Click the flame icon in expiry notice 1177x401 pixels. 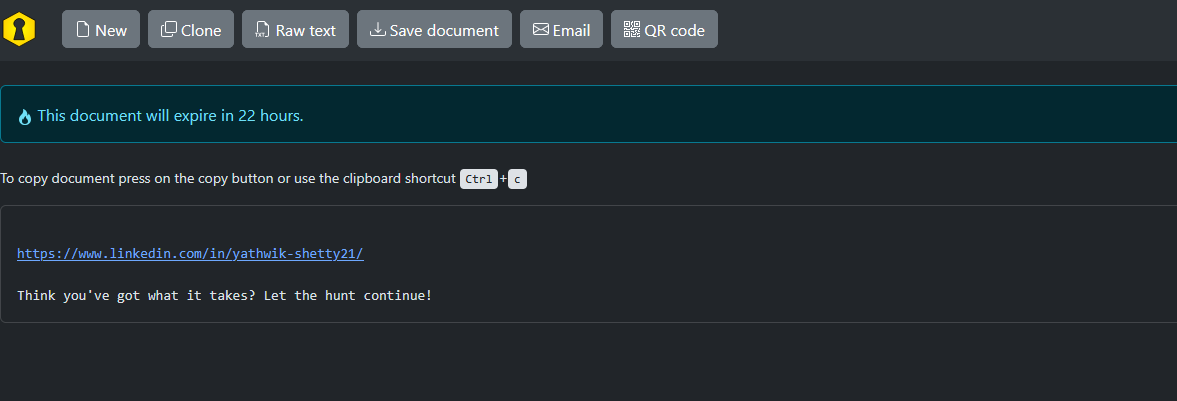[25, 116]
